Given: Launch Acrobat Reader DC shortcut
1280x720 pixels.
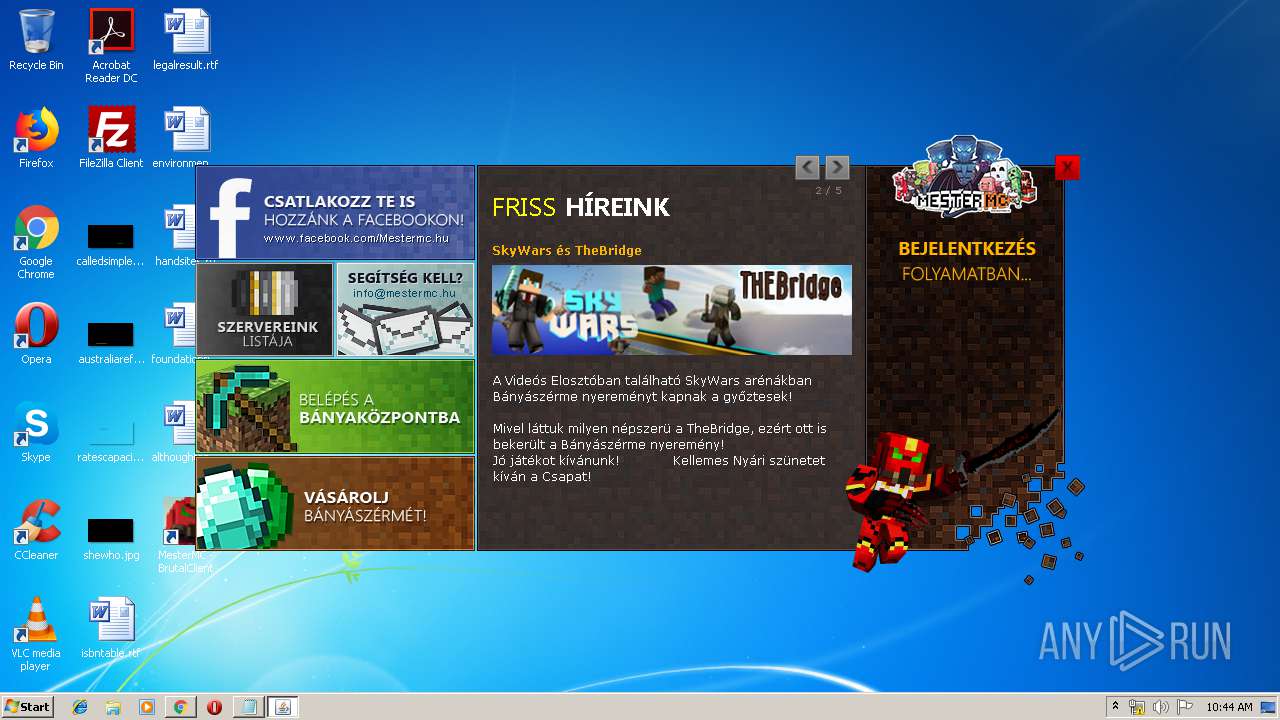Looking at the screenshot, I should (111, 46).
